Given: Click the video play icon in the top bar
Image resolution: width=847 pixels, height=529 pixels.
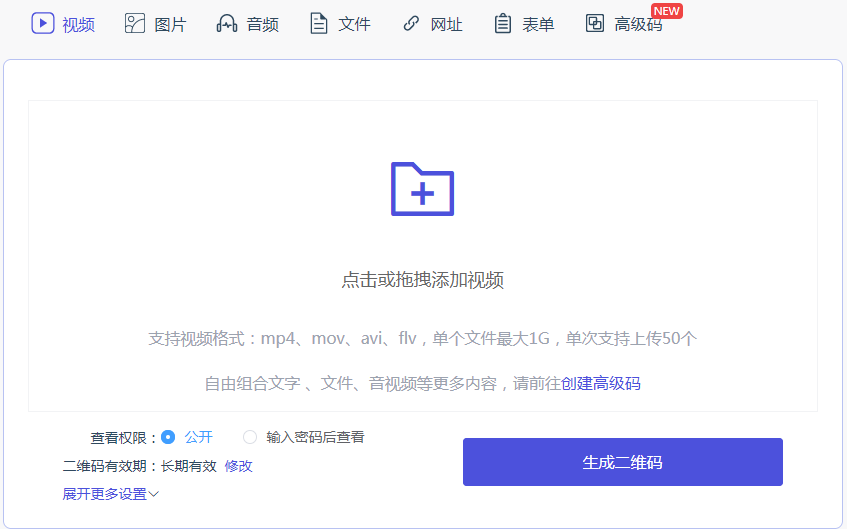Looking at the screenshot, I should tap(42, 23).
